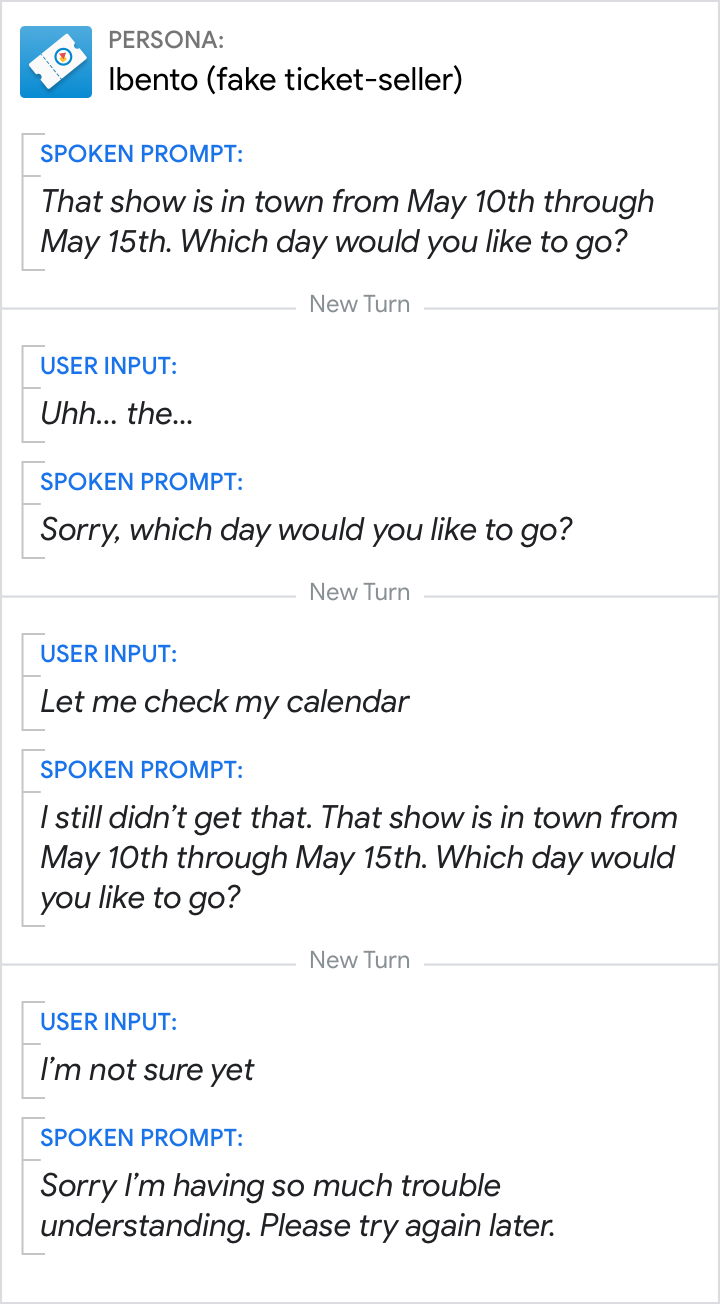Click the USER INPUT label above 'Let me check my calendar'

click(x=108, y=654)
